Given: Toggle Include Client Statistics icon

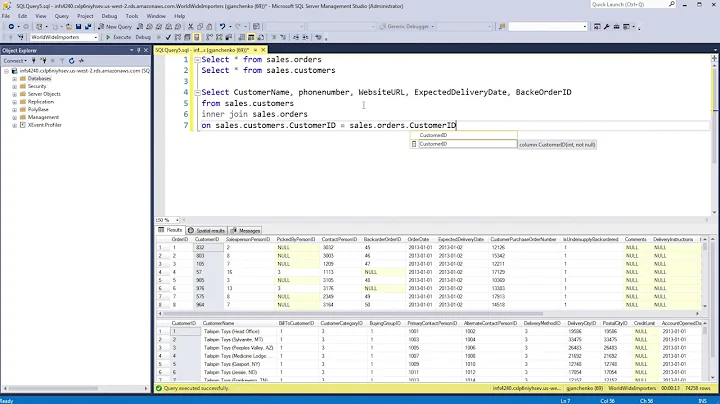Looking at the screenshot, I should click(x=229, y=37).
